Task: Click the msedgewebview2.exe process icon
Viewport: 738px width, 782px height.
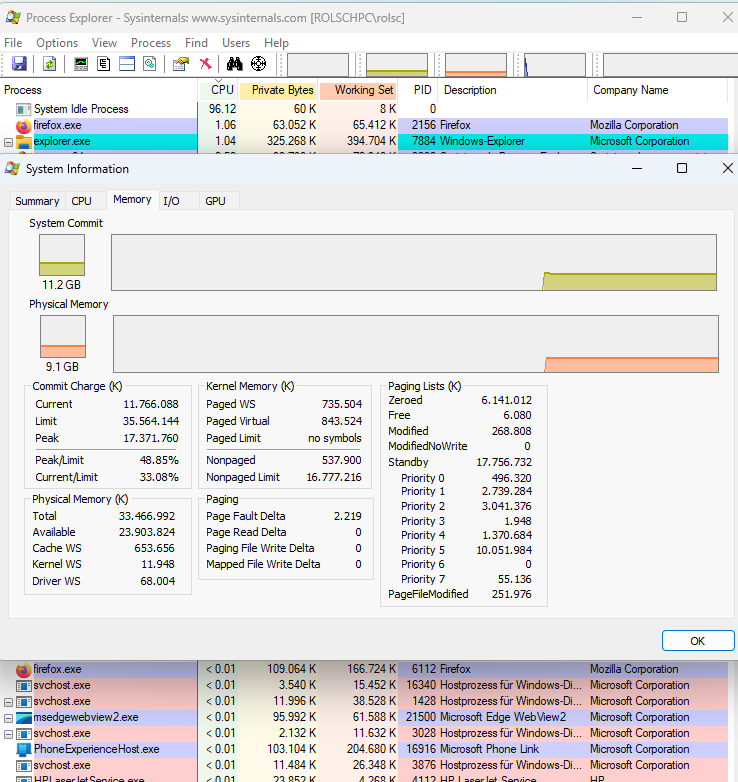Action: [x=23, y=718]
